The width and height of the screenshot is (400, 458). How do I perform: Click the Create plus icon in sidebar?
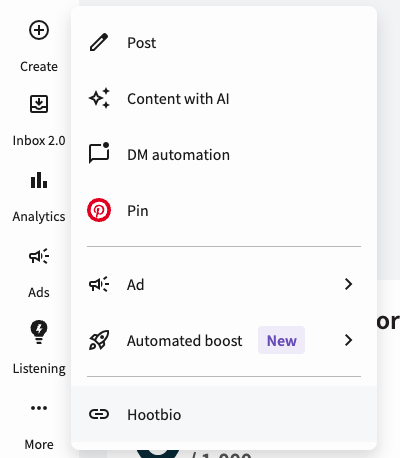(x=39, y=30)
